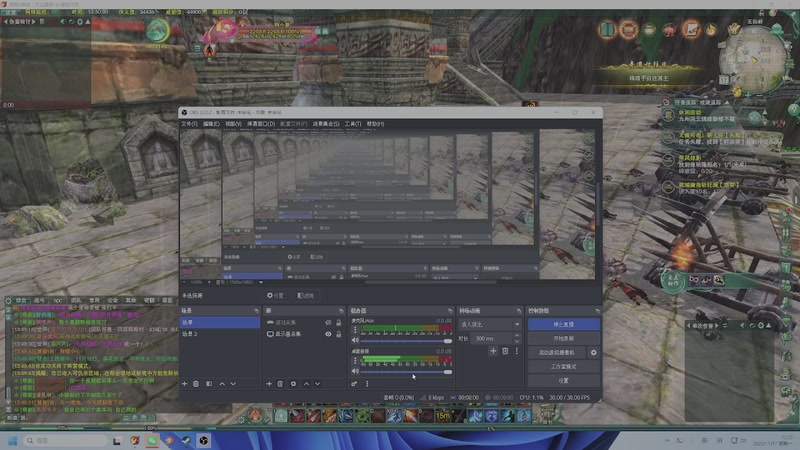Open the scene filters icon in Scenes panel
This screenshot has height=450, width=800.
(209, 384)
